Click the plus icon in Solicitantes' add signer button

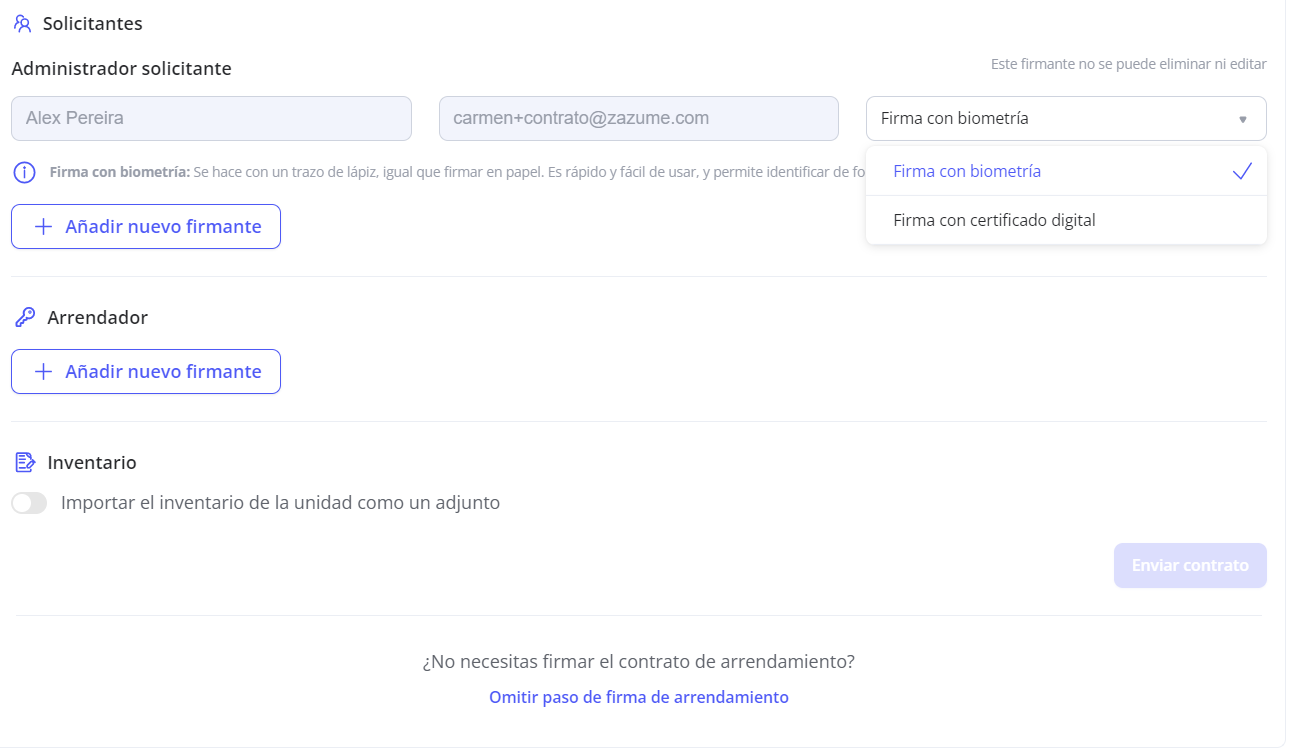pos(43,227)
